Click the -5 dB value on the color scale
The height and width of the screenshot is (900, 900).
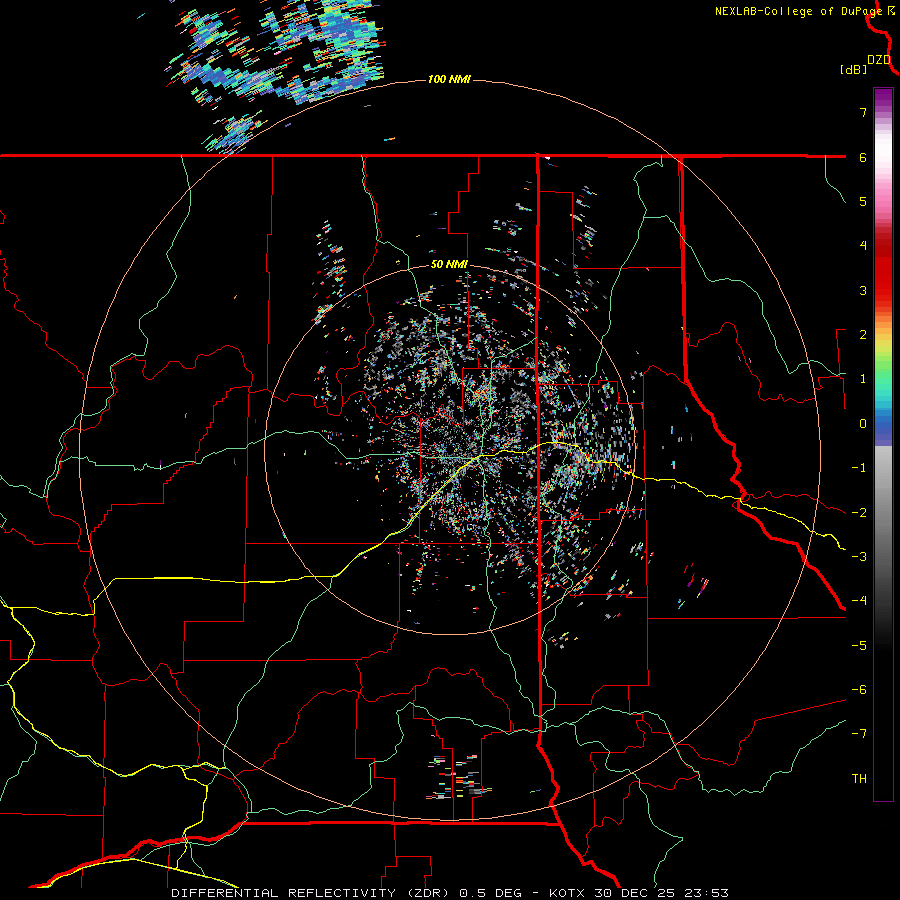859,646
